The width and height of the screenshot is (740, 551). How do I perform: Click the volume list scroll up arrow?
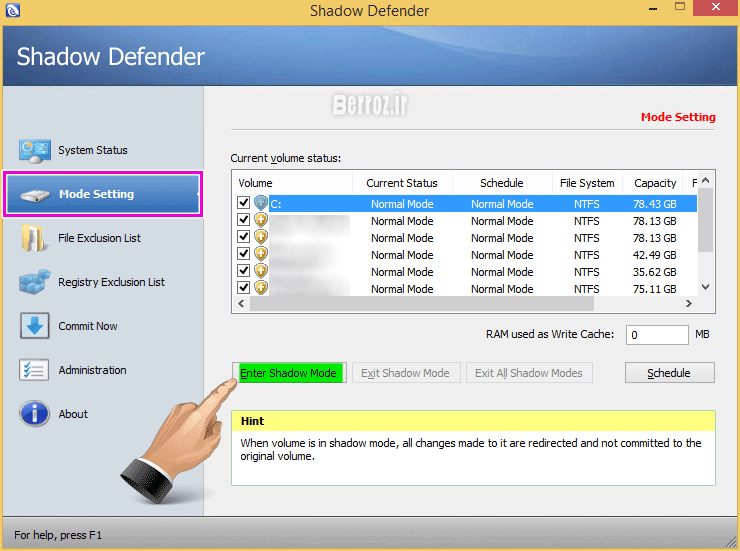tap(706, 180)
